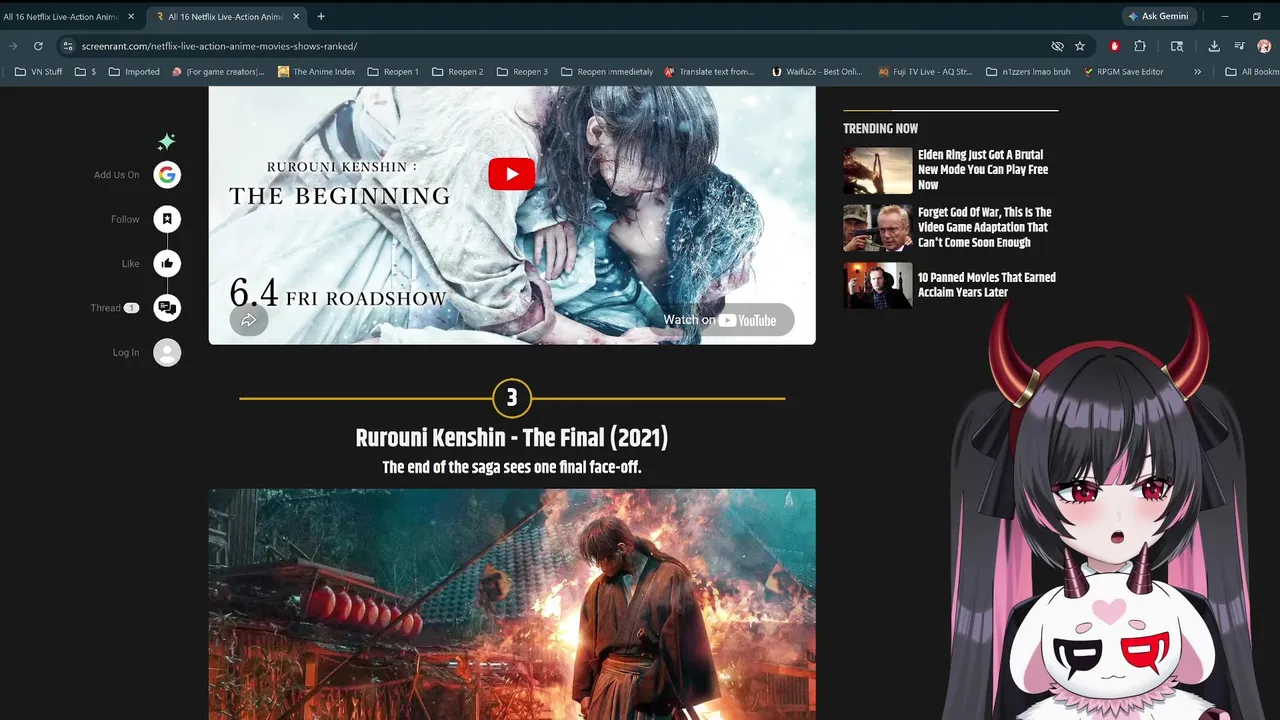Open the Fuji TV Live bookmark
Screen dimensions: 1280x720
click(x=925, y=72)
